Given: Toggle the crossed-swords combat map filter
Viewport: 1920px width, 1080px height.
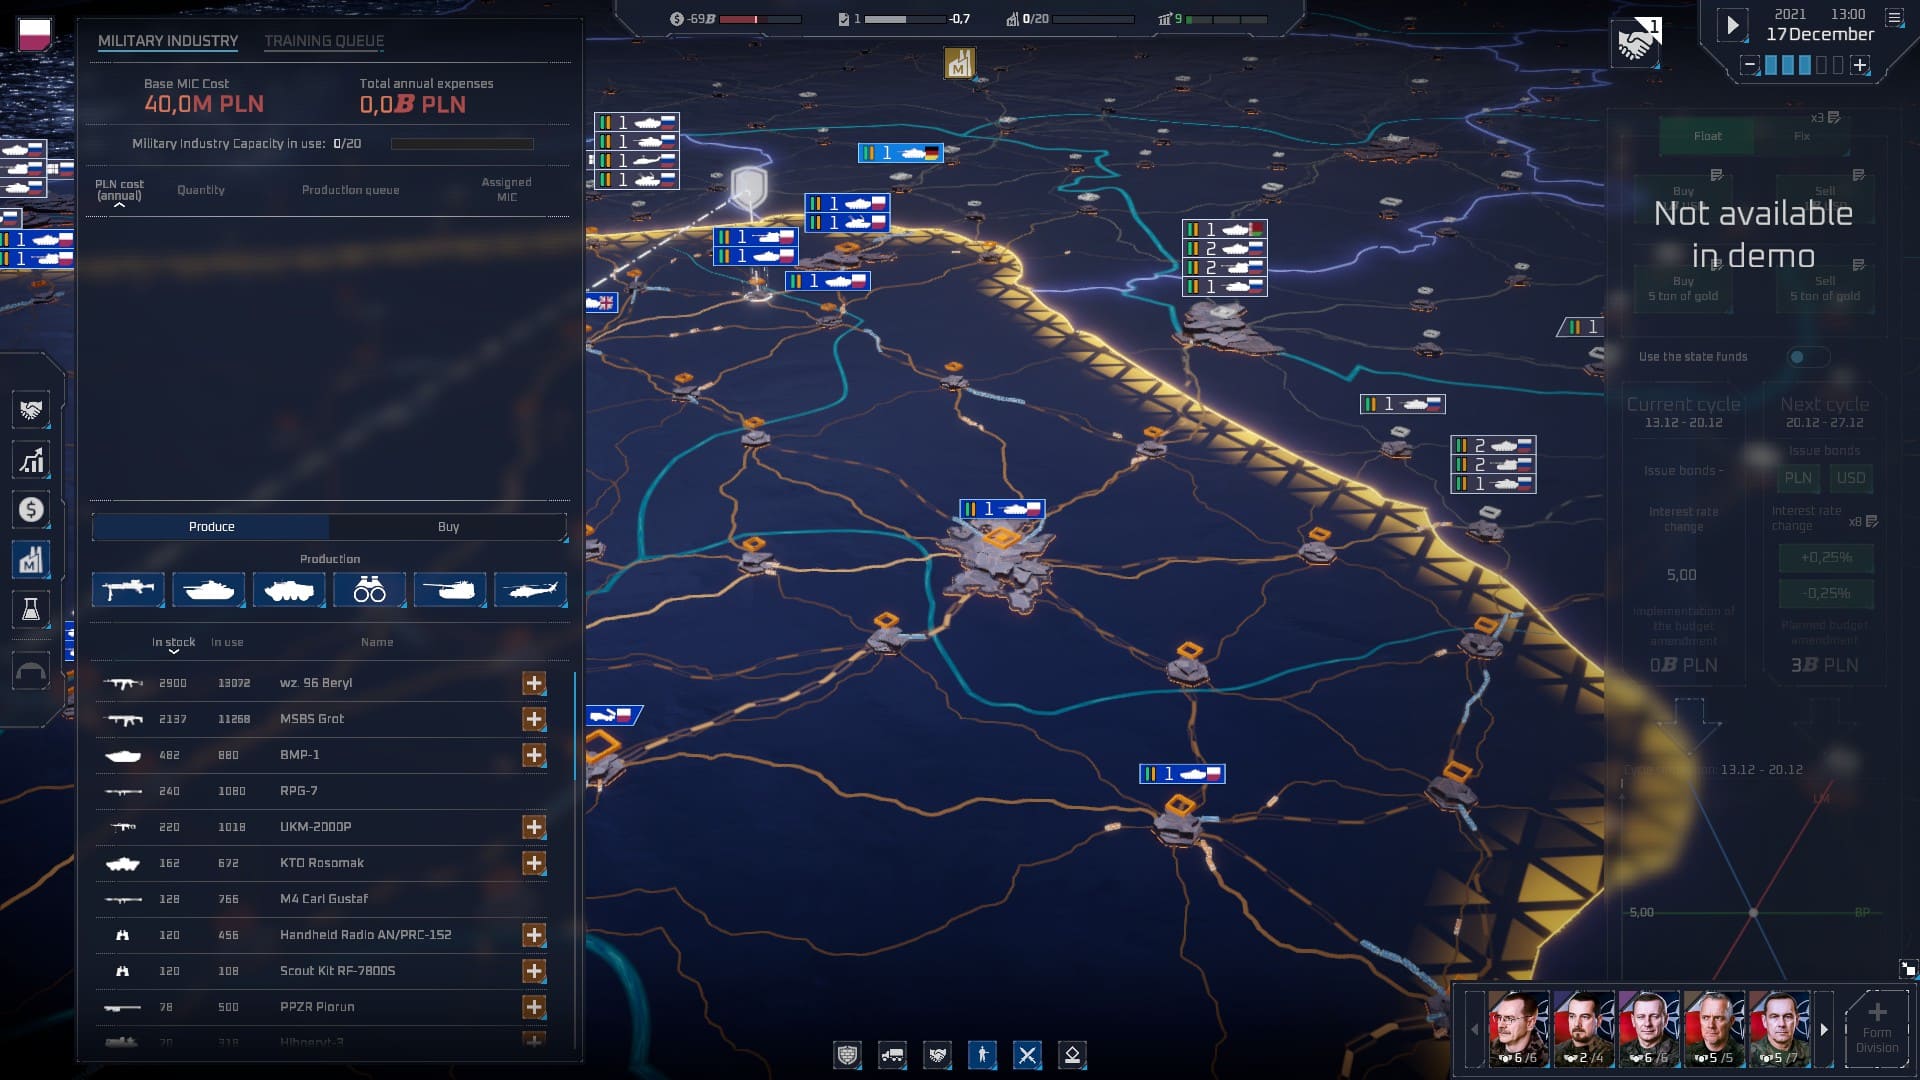Looking at the screenshot, I should (1027, 1055).
